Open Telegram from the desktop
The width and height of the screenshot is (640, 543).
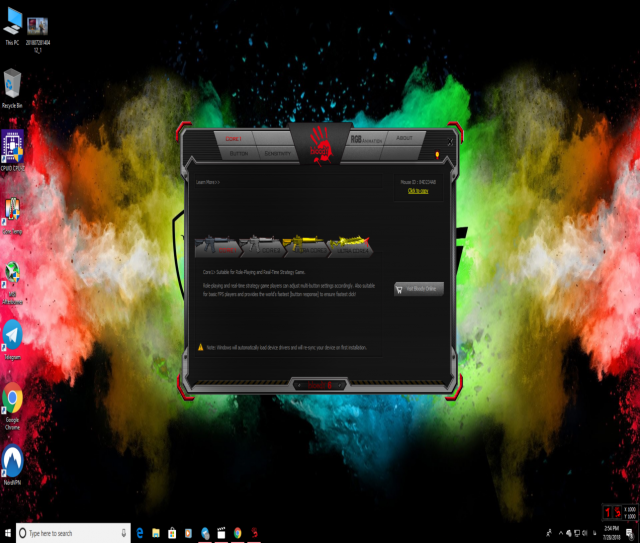(12, 337)
